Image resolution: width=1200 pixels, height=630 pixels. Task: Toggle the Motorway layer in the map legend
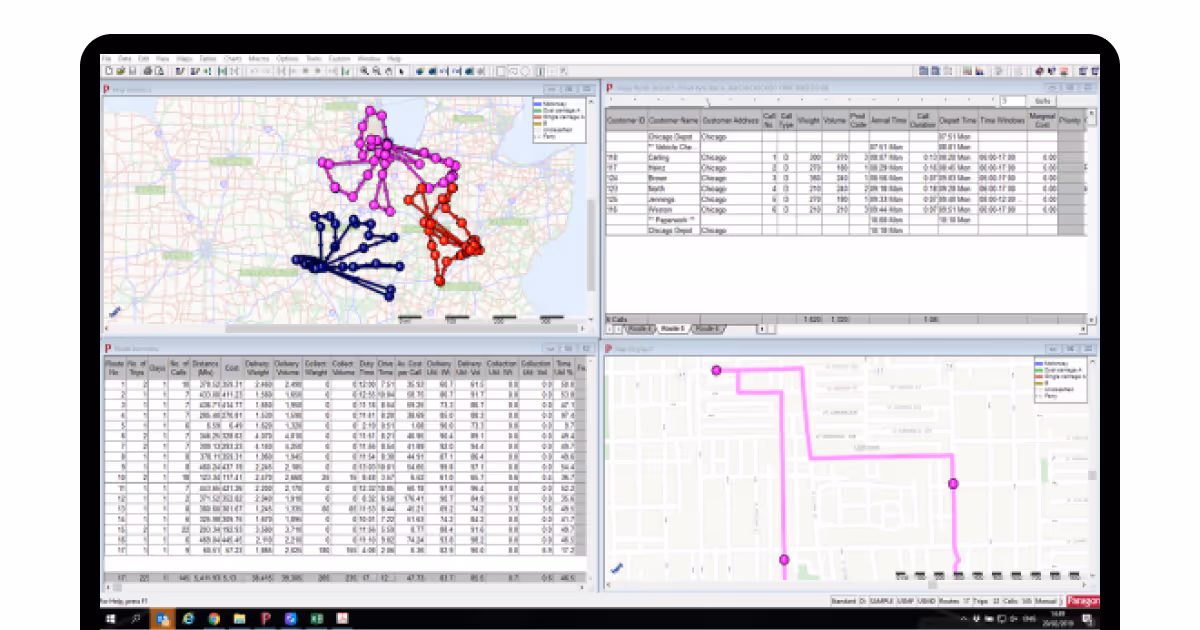[556, 104]
